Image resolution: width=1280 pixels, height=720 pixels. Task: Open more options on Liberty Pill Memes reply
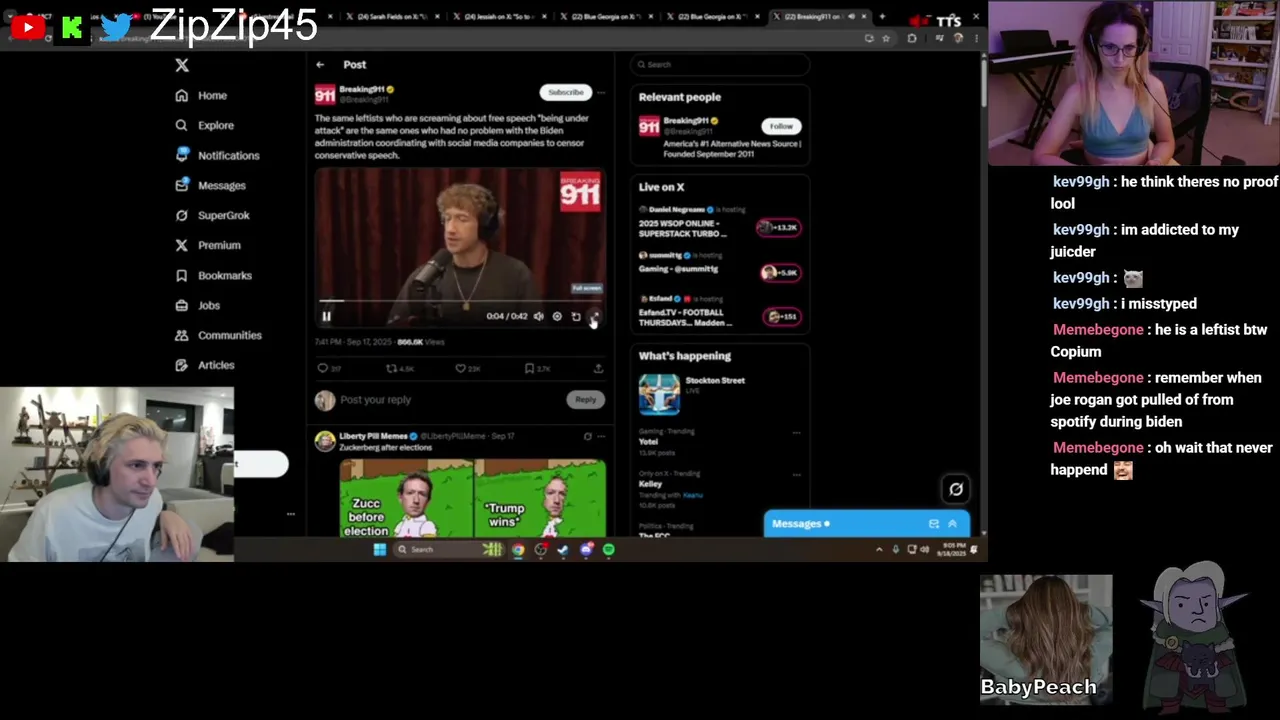click(601, 436)
